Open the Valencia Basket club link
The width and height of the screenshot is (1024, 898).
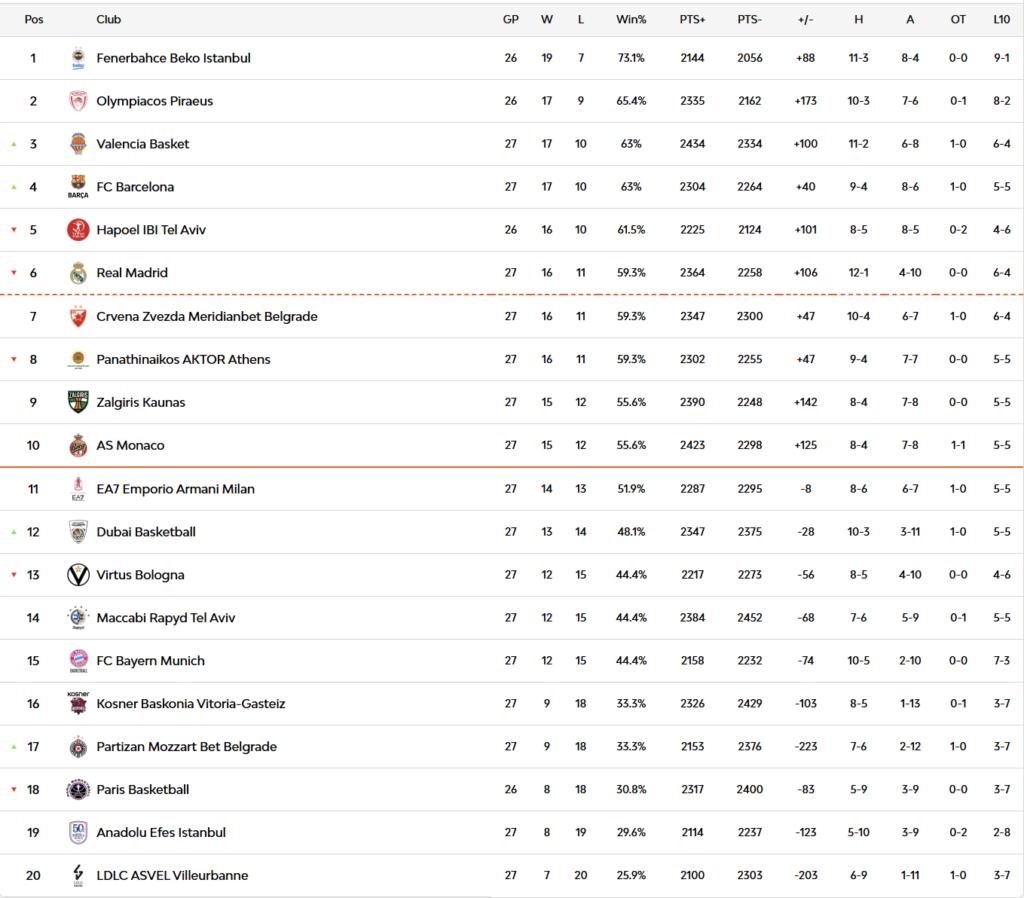tap(142, 144)
